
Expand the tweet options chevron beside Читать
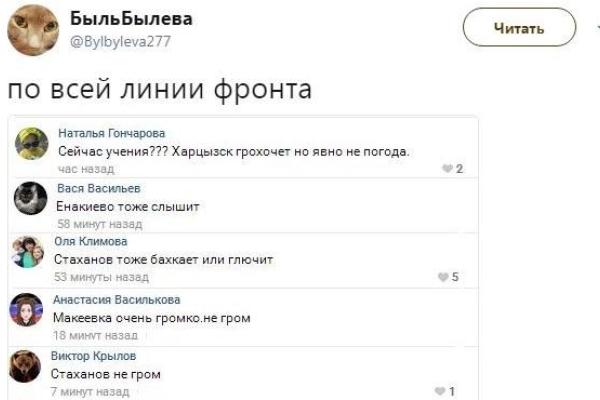(596, 29)
